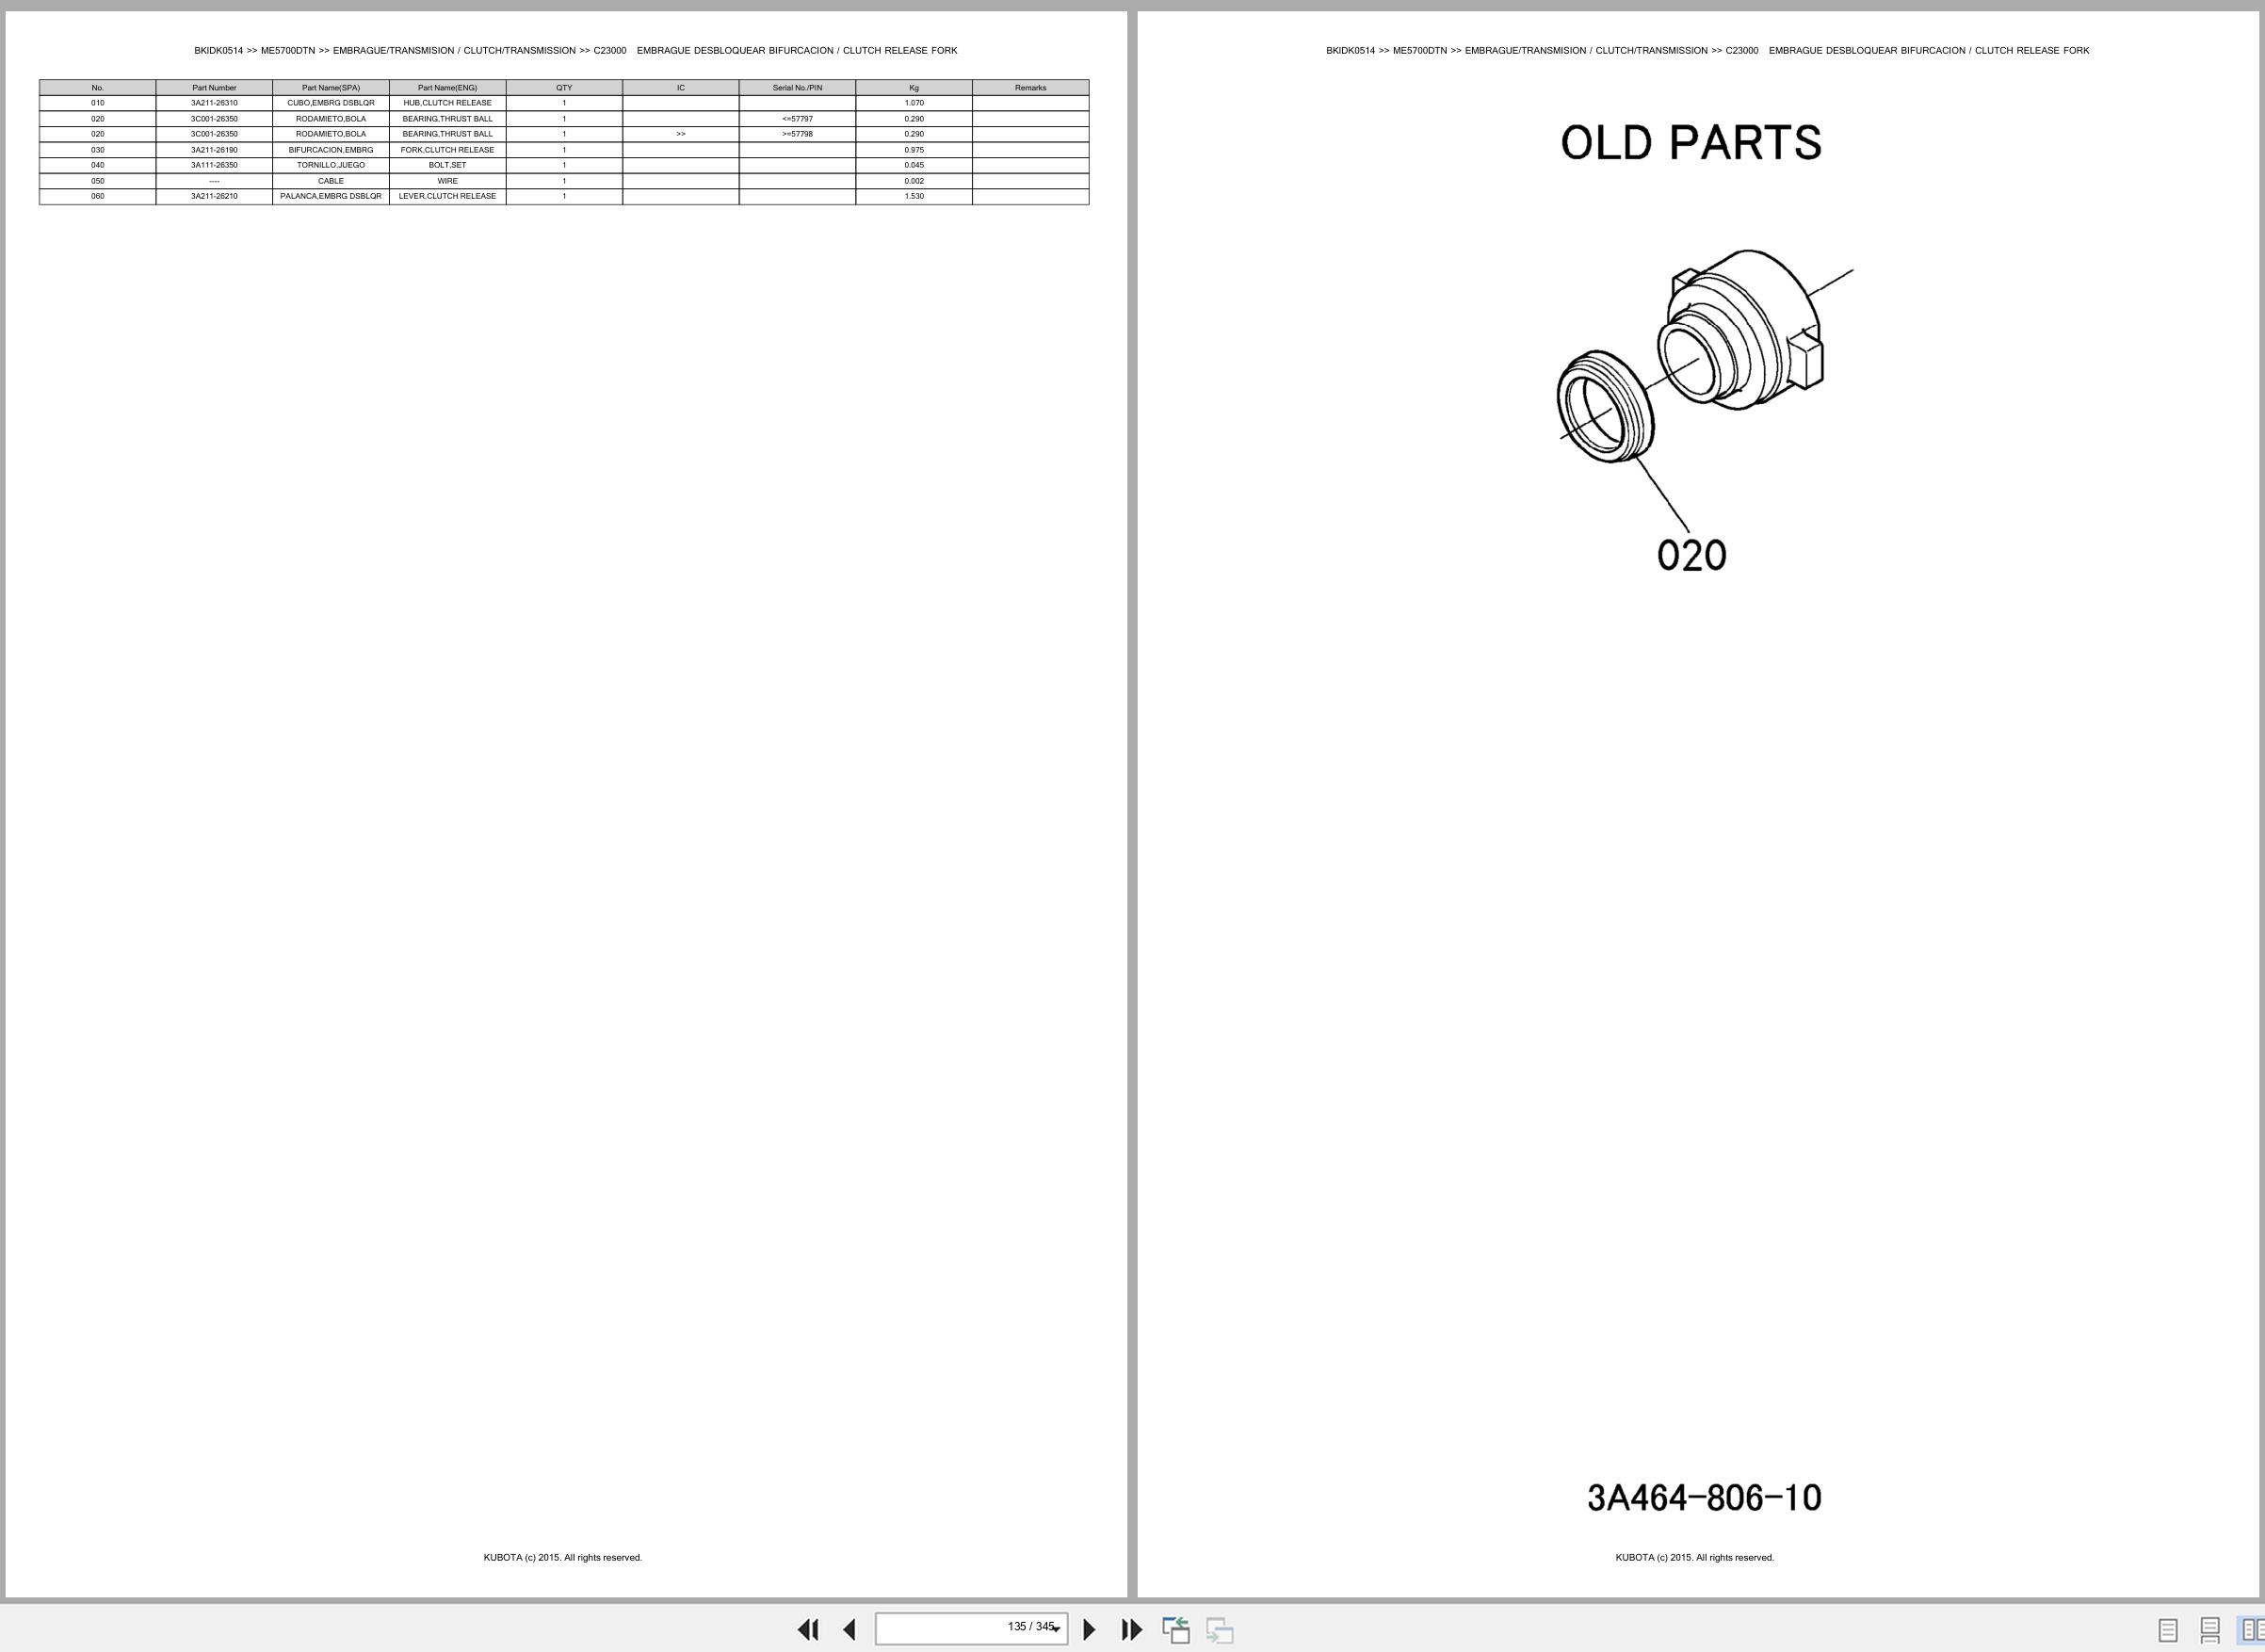Click the page number field showing 135 / 345
This screenshot has width=2265, height=1652.
coord(971,1628)
